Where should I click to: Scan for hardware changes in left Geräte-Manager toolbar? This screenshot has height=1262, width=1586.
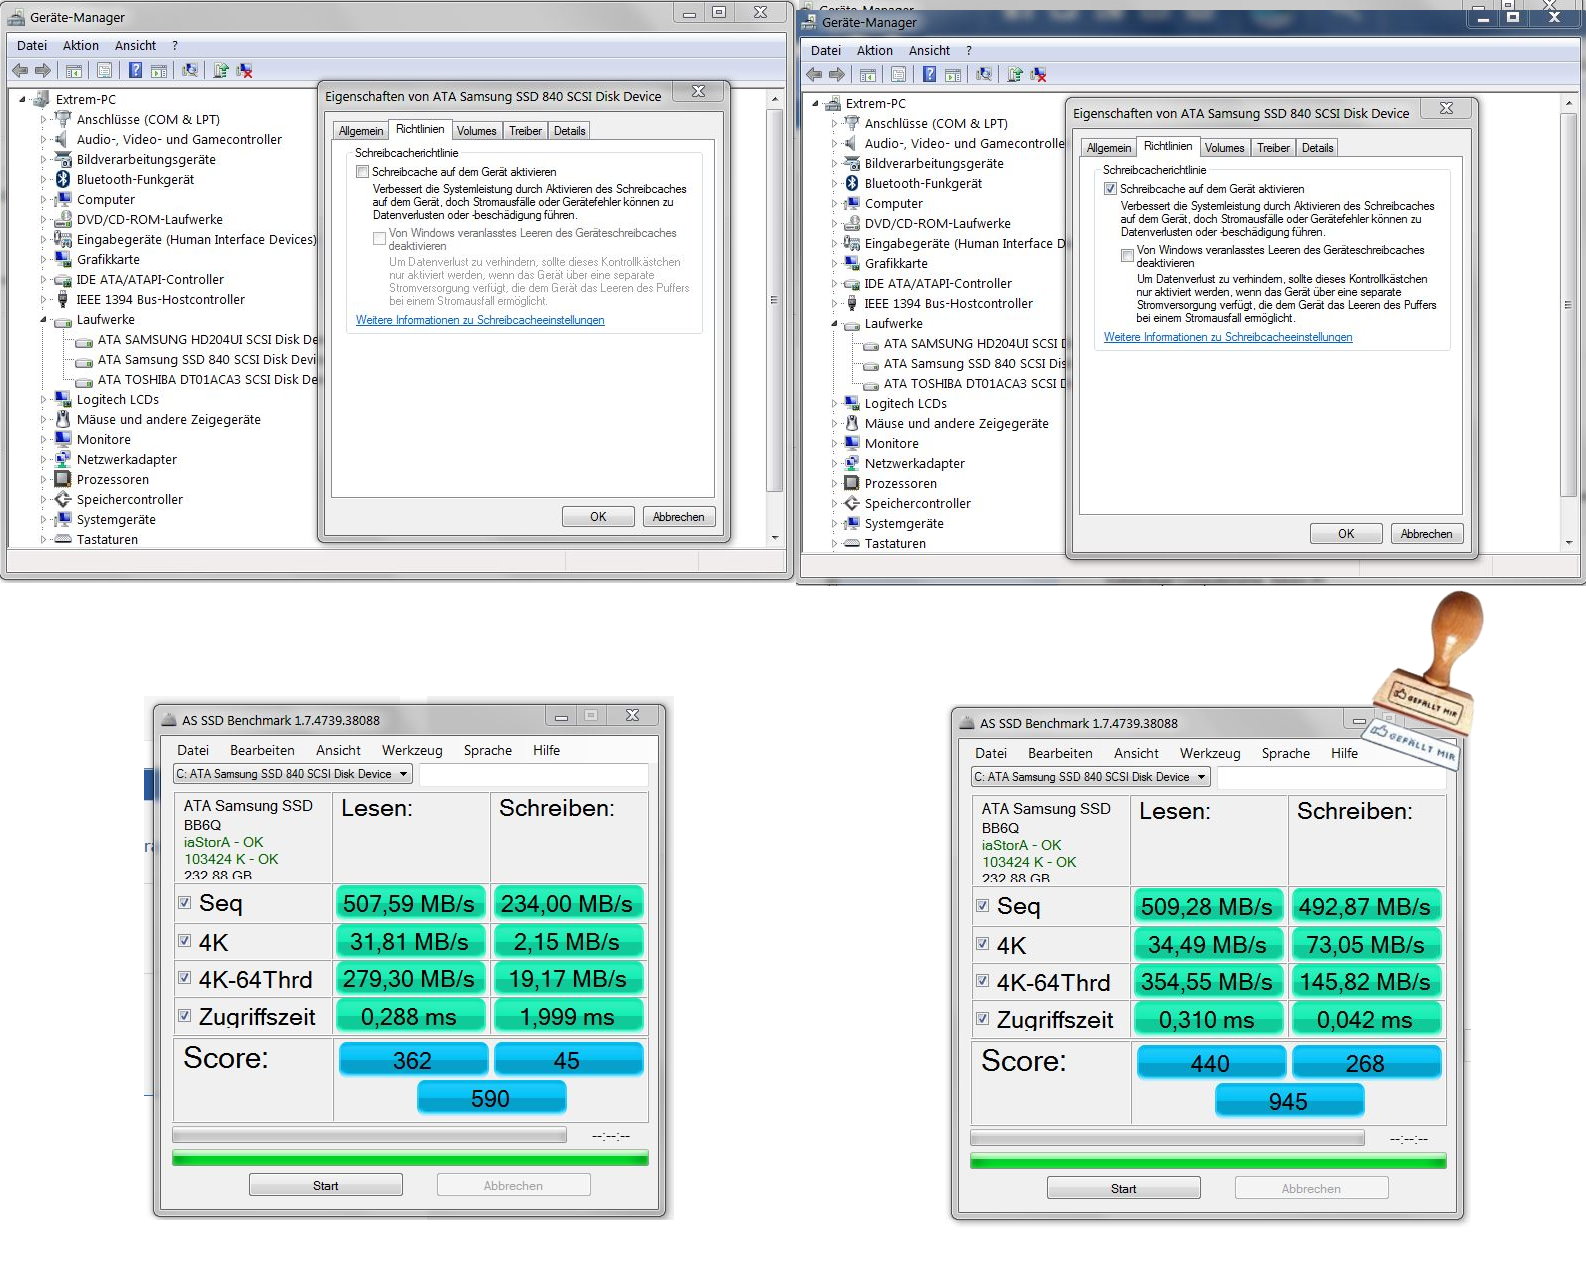189,70
